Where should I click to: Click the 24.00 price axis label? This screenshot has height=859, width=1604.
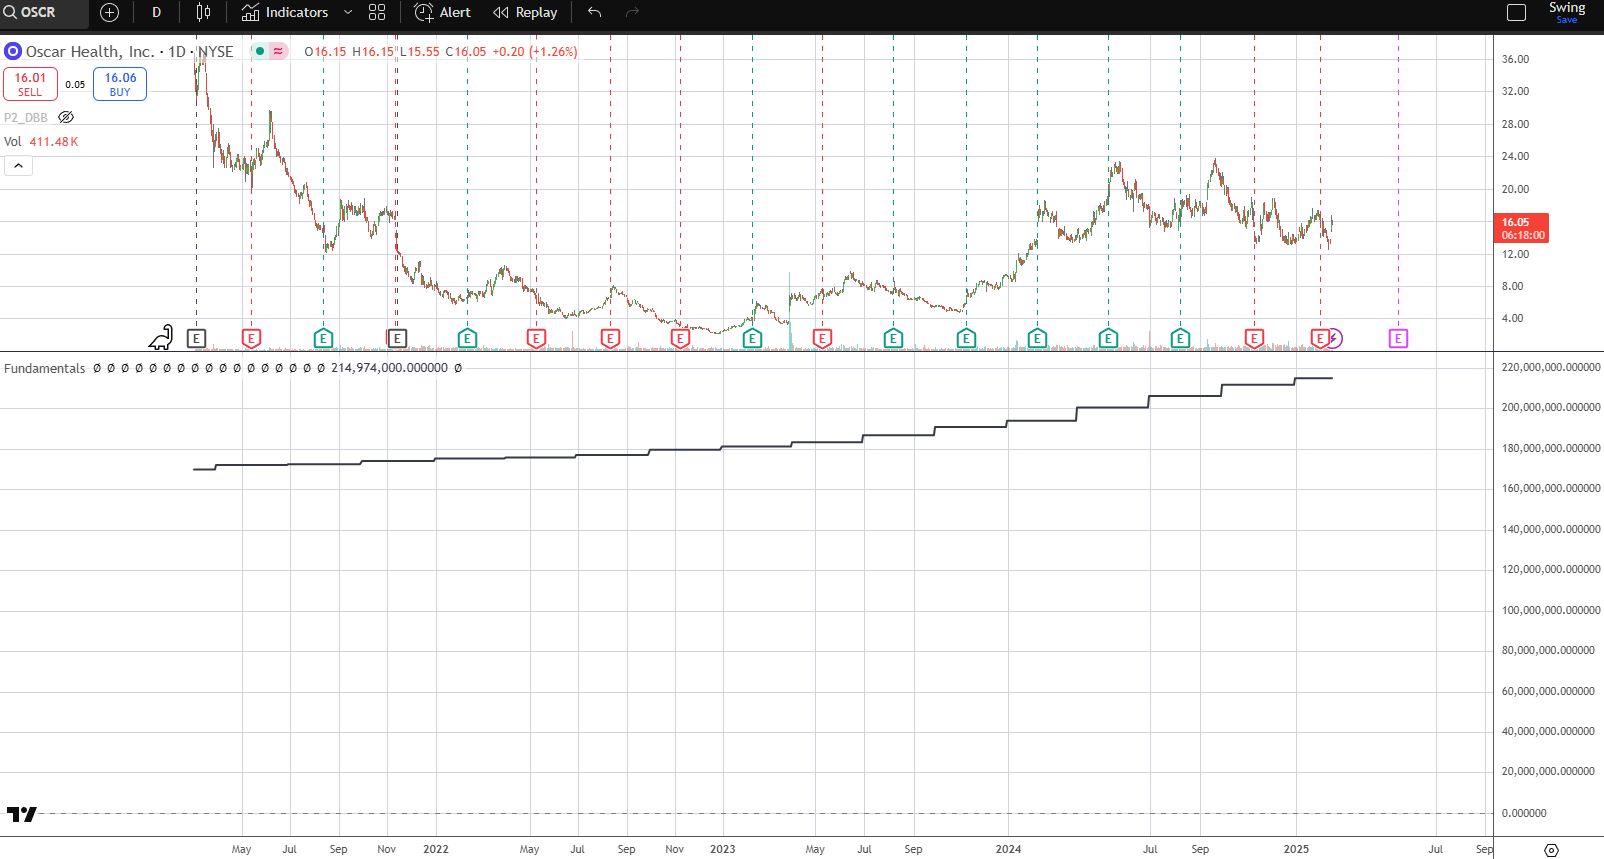pos(1515,156)
